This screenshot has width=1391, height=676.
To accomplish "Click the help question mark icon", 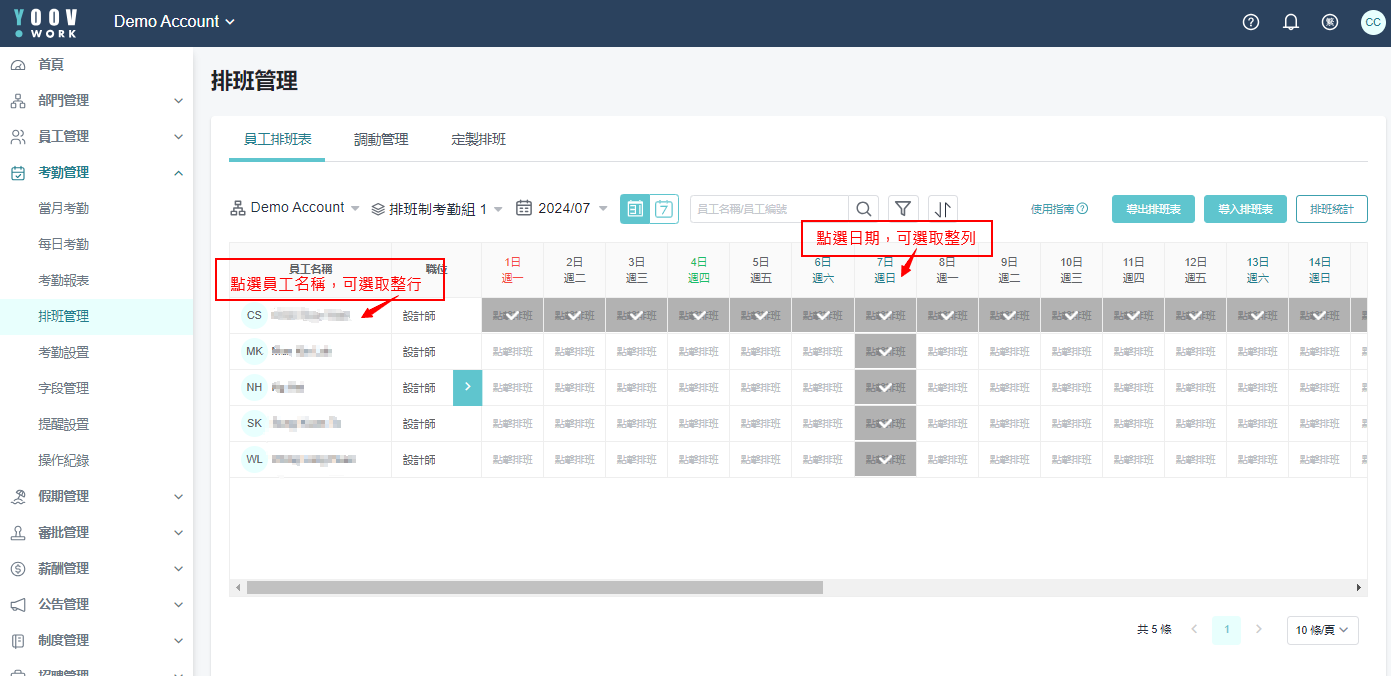I will point(1250,22).
